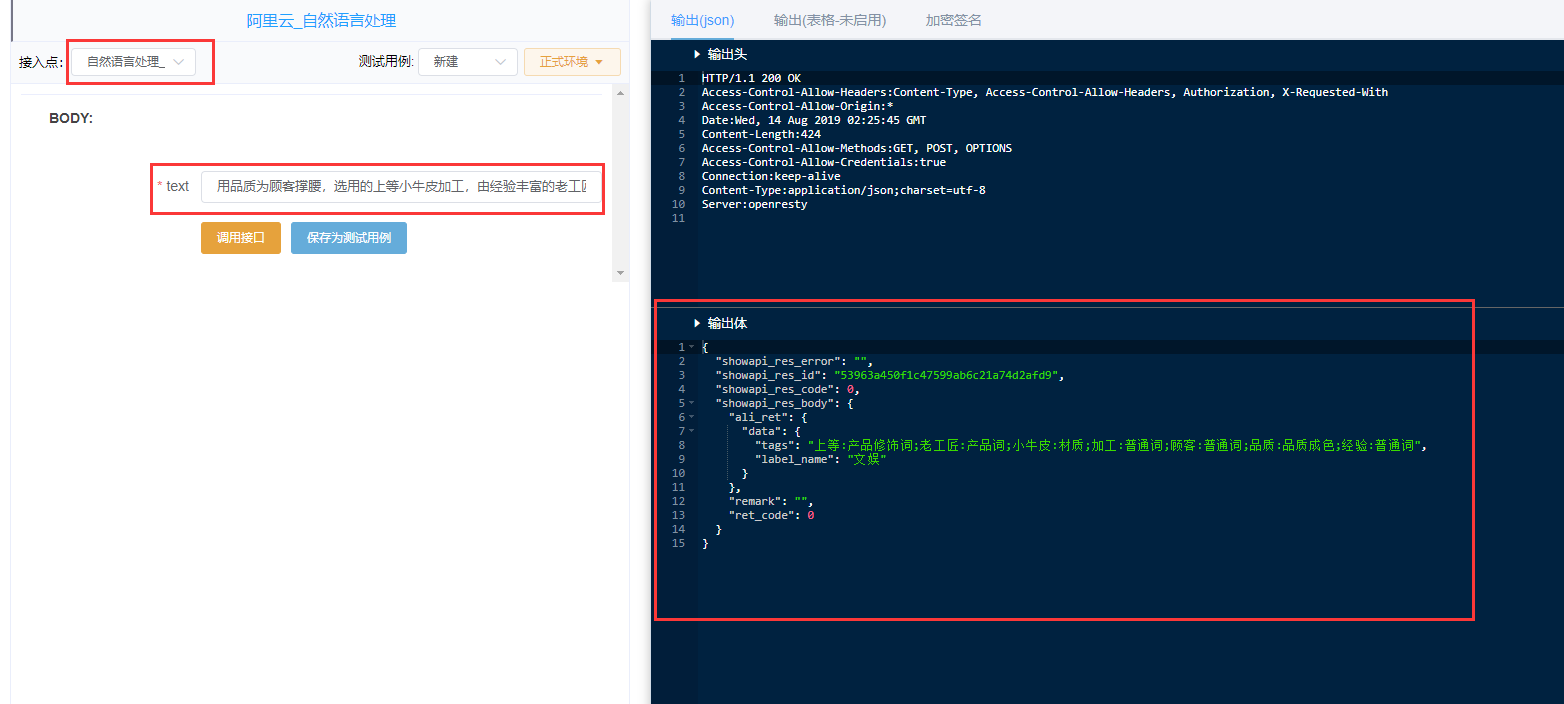Click the request panel scroll-down arrow

[621, 273]
